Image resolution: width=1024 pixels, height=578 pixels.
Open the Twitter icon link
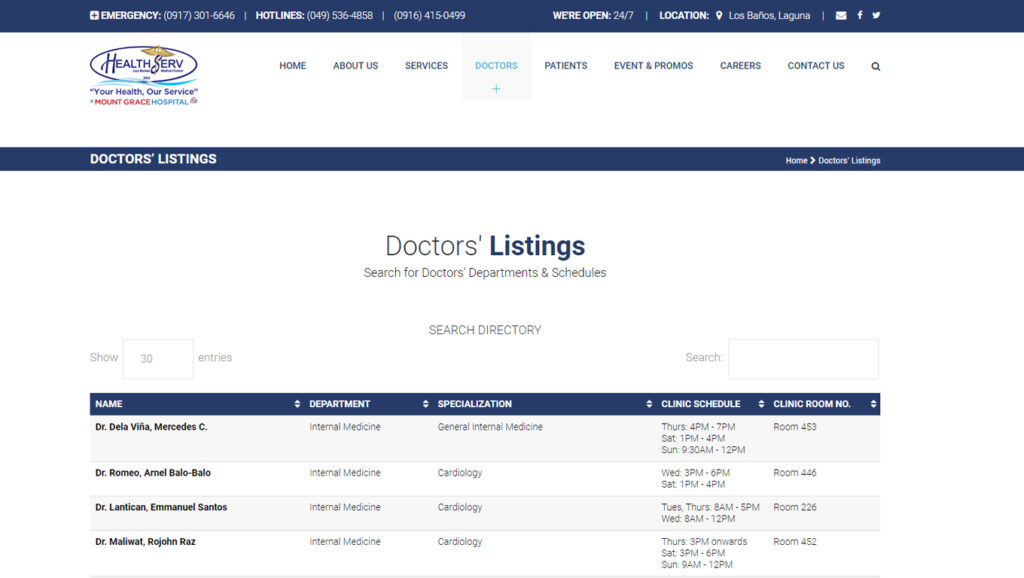pos(876,16)
